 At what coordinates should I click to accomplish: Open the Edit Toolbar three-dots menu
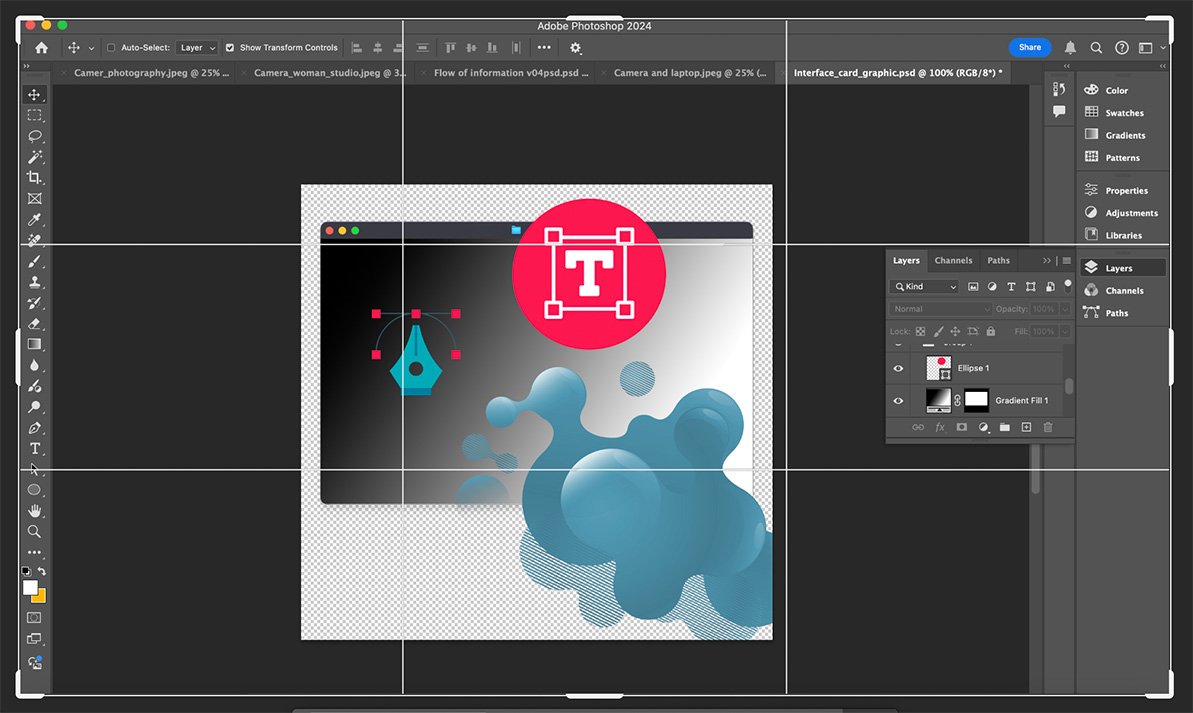pos(34,552)
